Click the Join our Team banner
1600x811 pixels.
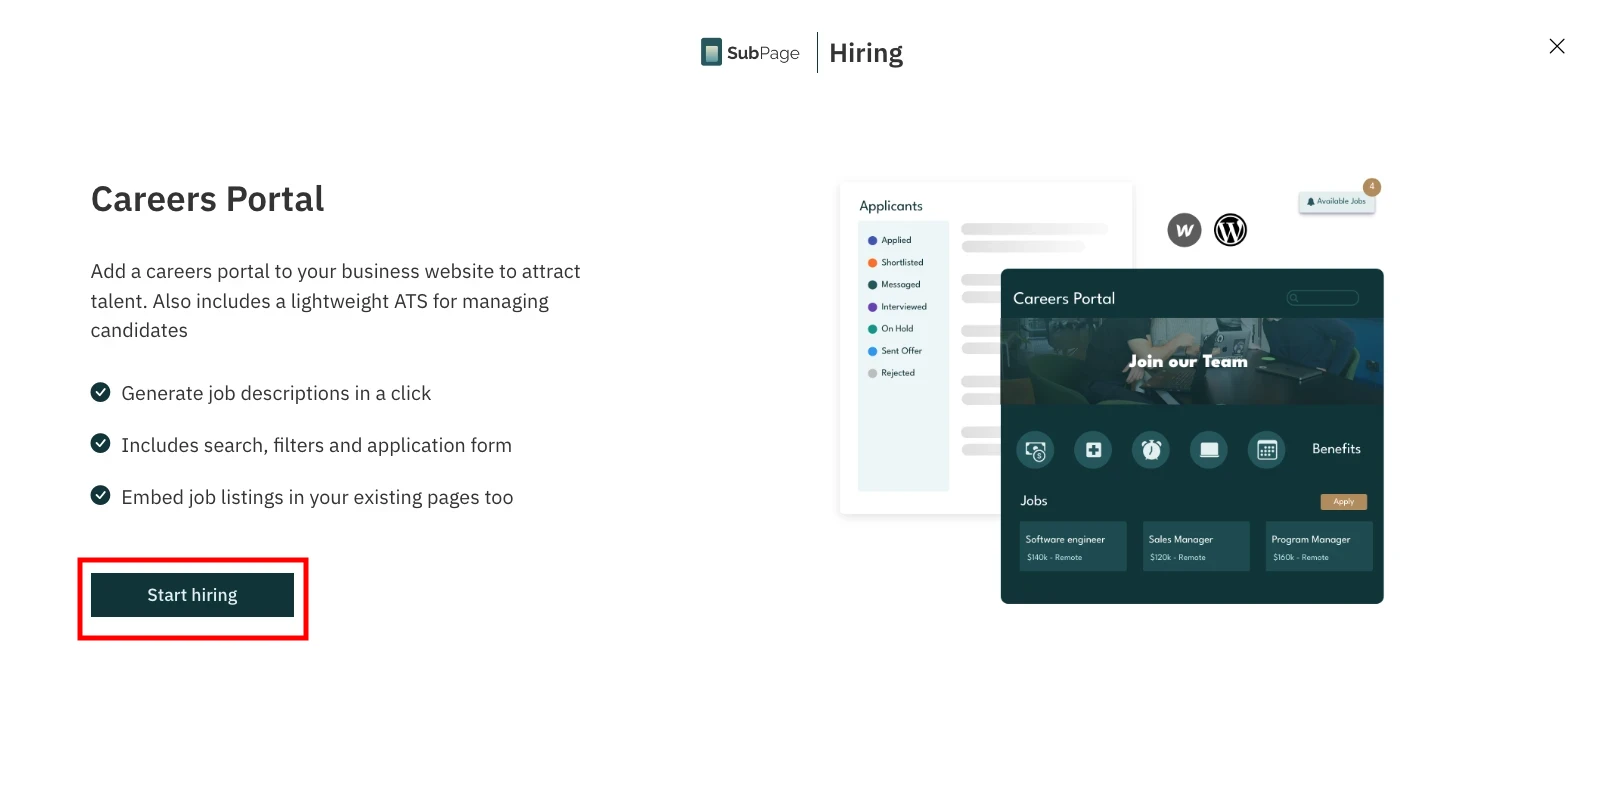(1192, 361)
